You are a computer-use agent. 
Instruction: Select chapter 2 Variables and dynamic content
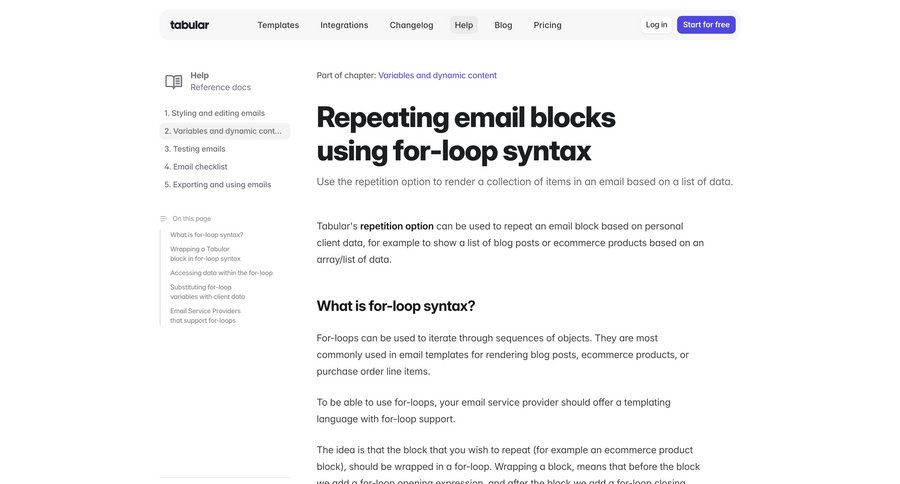pyautogui.click(x=226, y=131)
